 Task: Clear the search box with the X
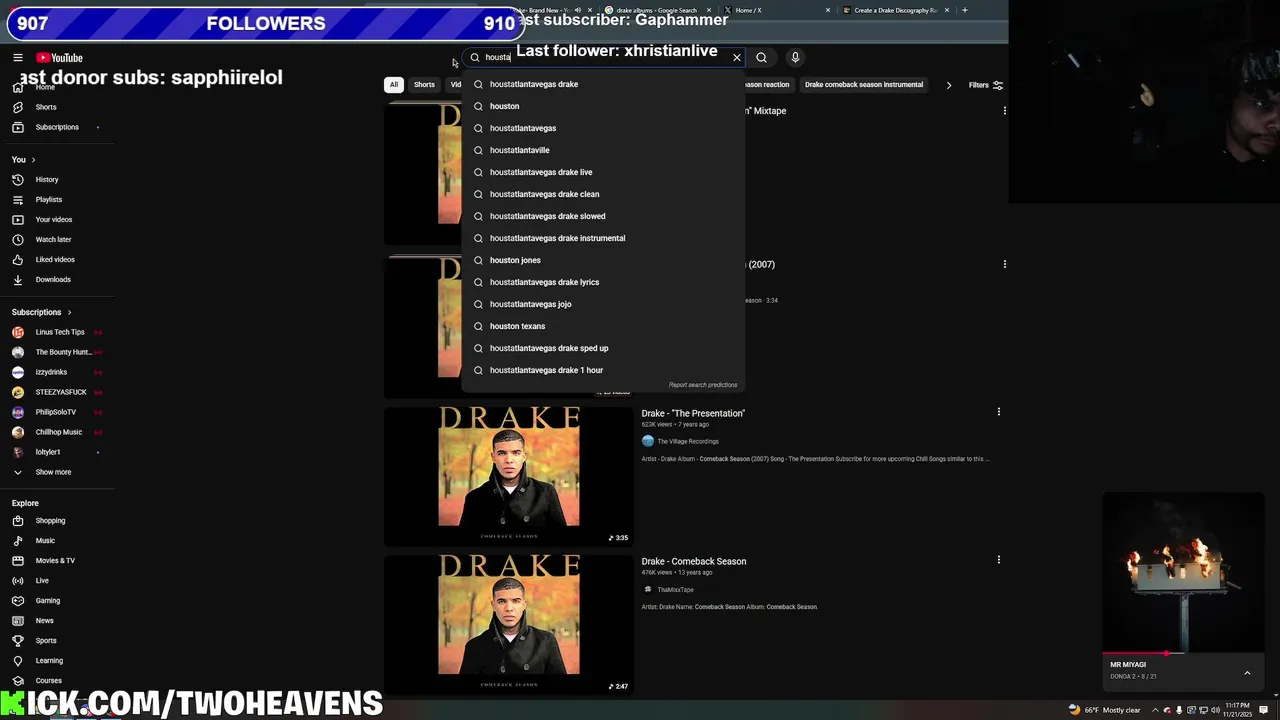point(737,58)
